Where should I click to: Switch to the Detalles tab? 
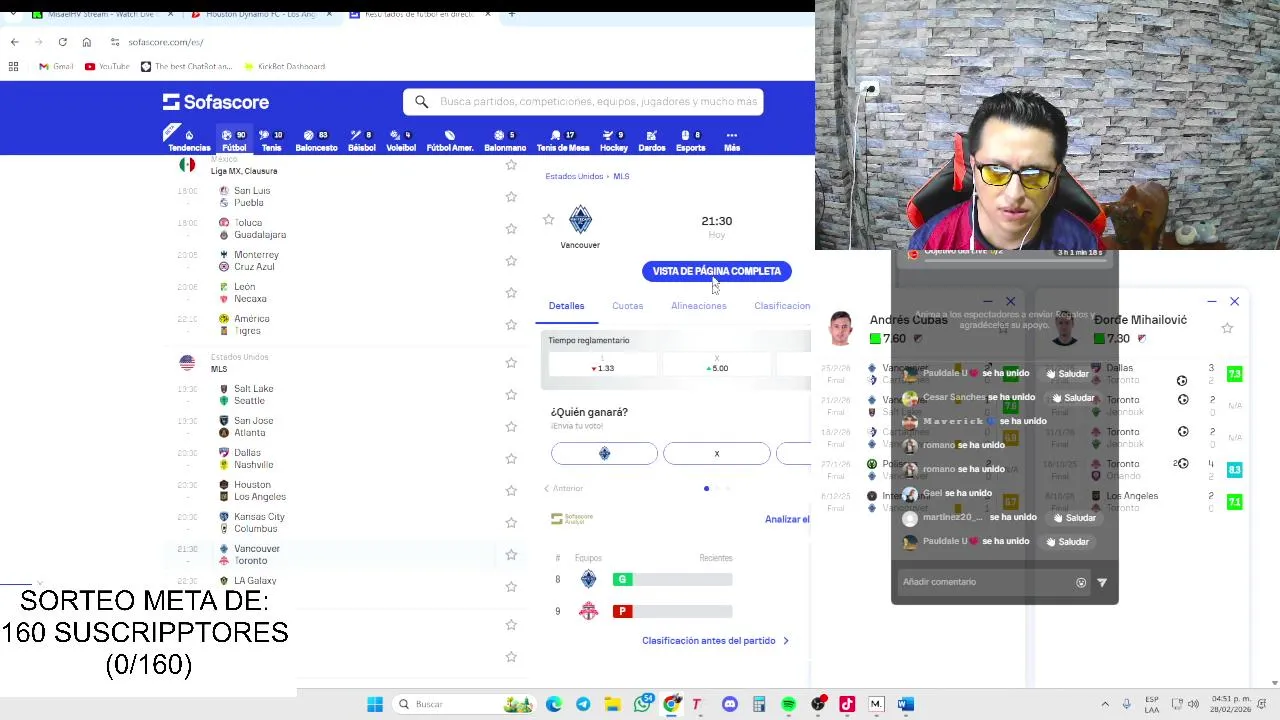click(566, 306)
